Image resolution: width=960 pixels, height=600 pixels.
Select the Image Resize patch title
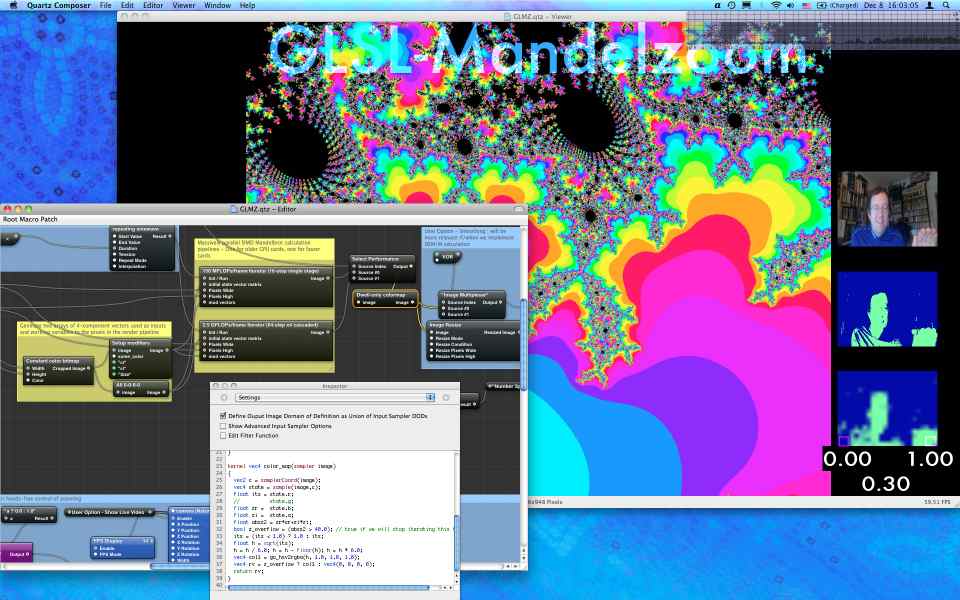click(x=445, y=325)
